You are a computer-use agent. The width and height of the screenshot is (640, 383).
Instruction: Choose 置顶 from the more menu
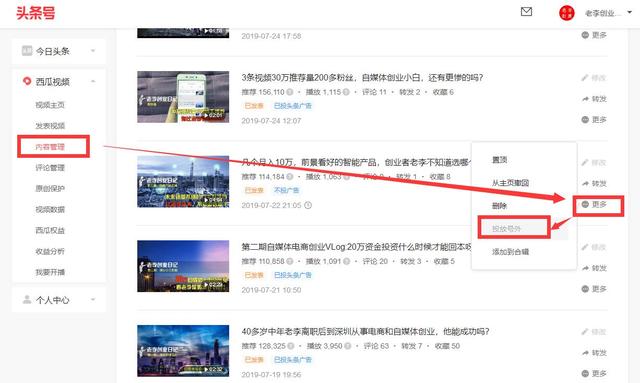499,160
